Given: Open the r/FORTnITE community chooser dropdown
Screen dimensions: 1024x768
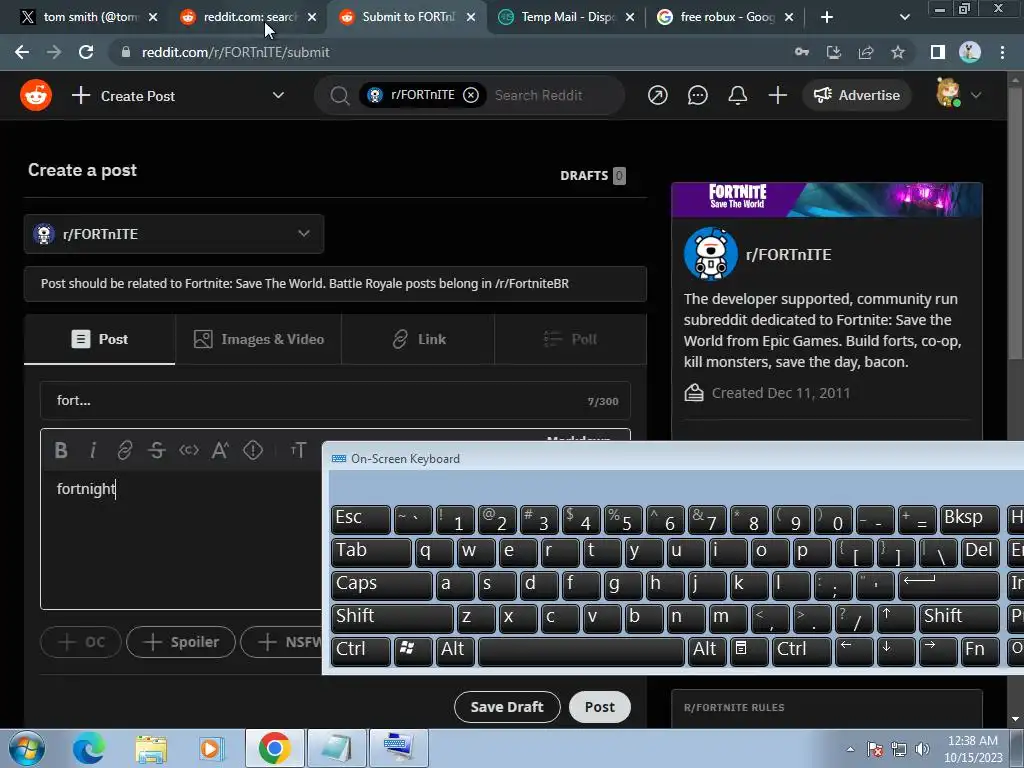Looking at the screenshot, I should (174, 234).
